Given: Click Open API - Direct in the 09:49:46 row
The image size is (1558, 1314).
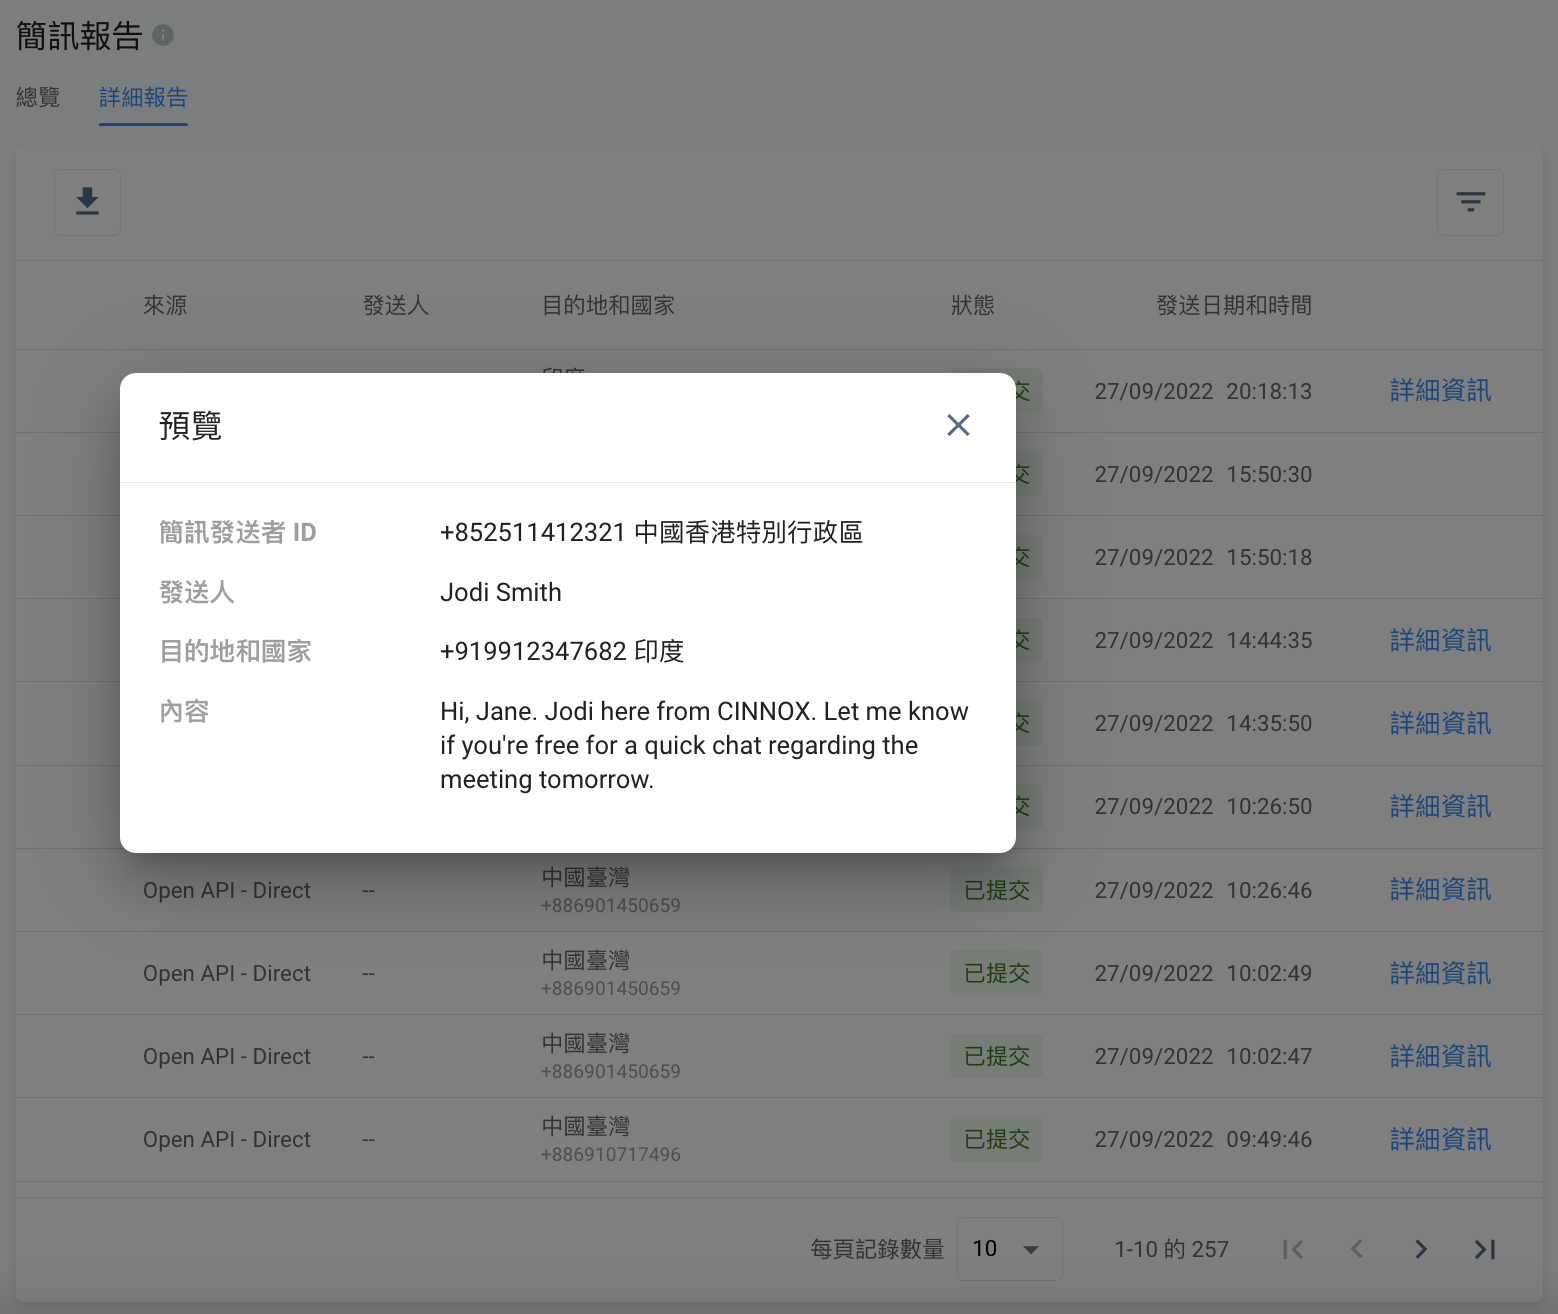Looking at the screenshot, I should tap(227, 1139).
